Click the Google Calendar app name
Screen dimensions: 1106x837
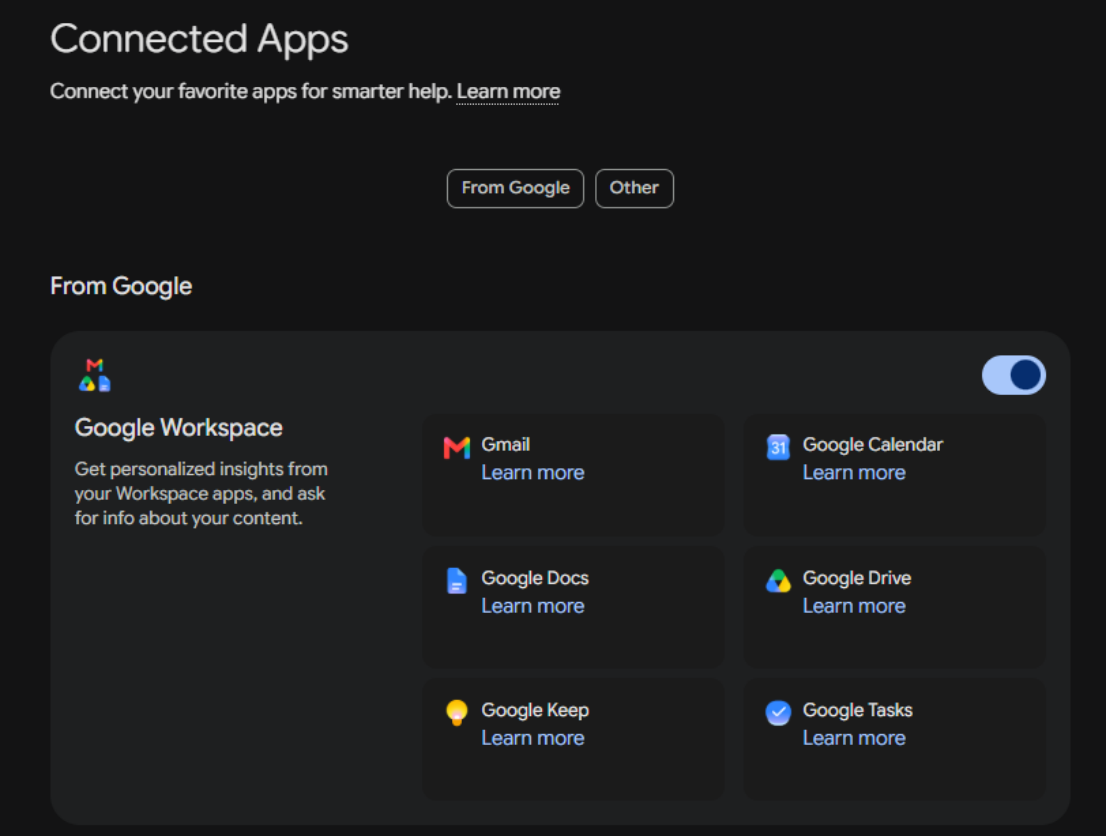point(873,445)
